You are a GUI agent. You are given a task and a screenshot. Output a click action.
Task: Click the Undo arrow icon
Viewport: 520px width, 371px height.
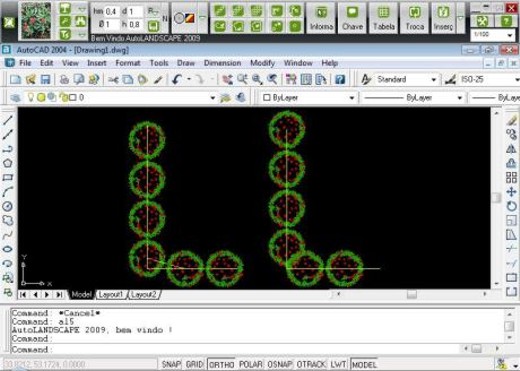[x=177, y=79]
